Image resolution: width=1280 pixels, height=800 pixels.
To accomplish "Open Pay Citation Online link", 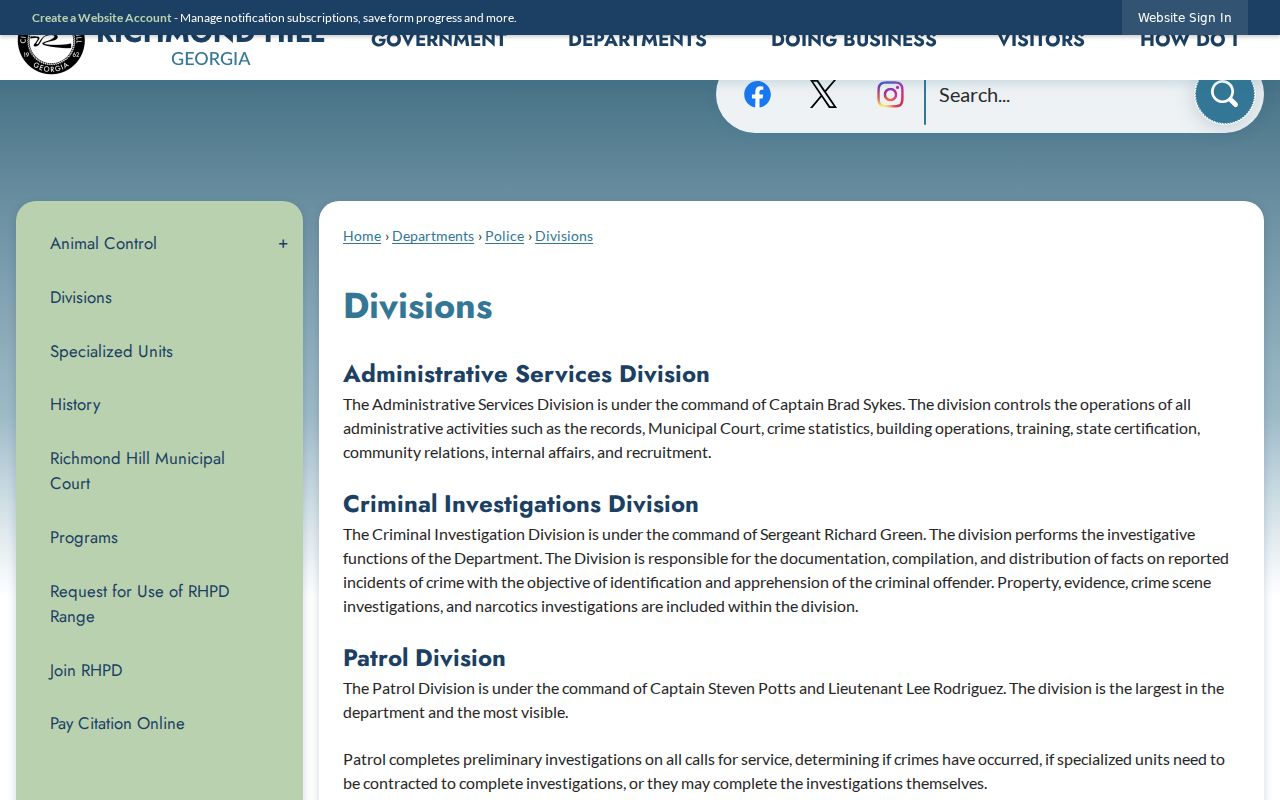I will coord(118,724).
